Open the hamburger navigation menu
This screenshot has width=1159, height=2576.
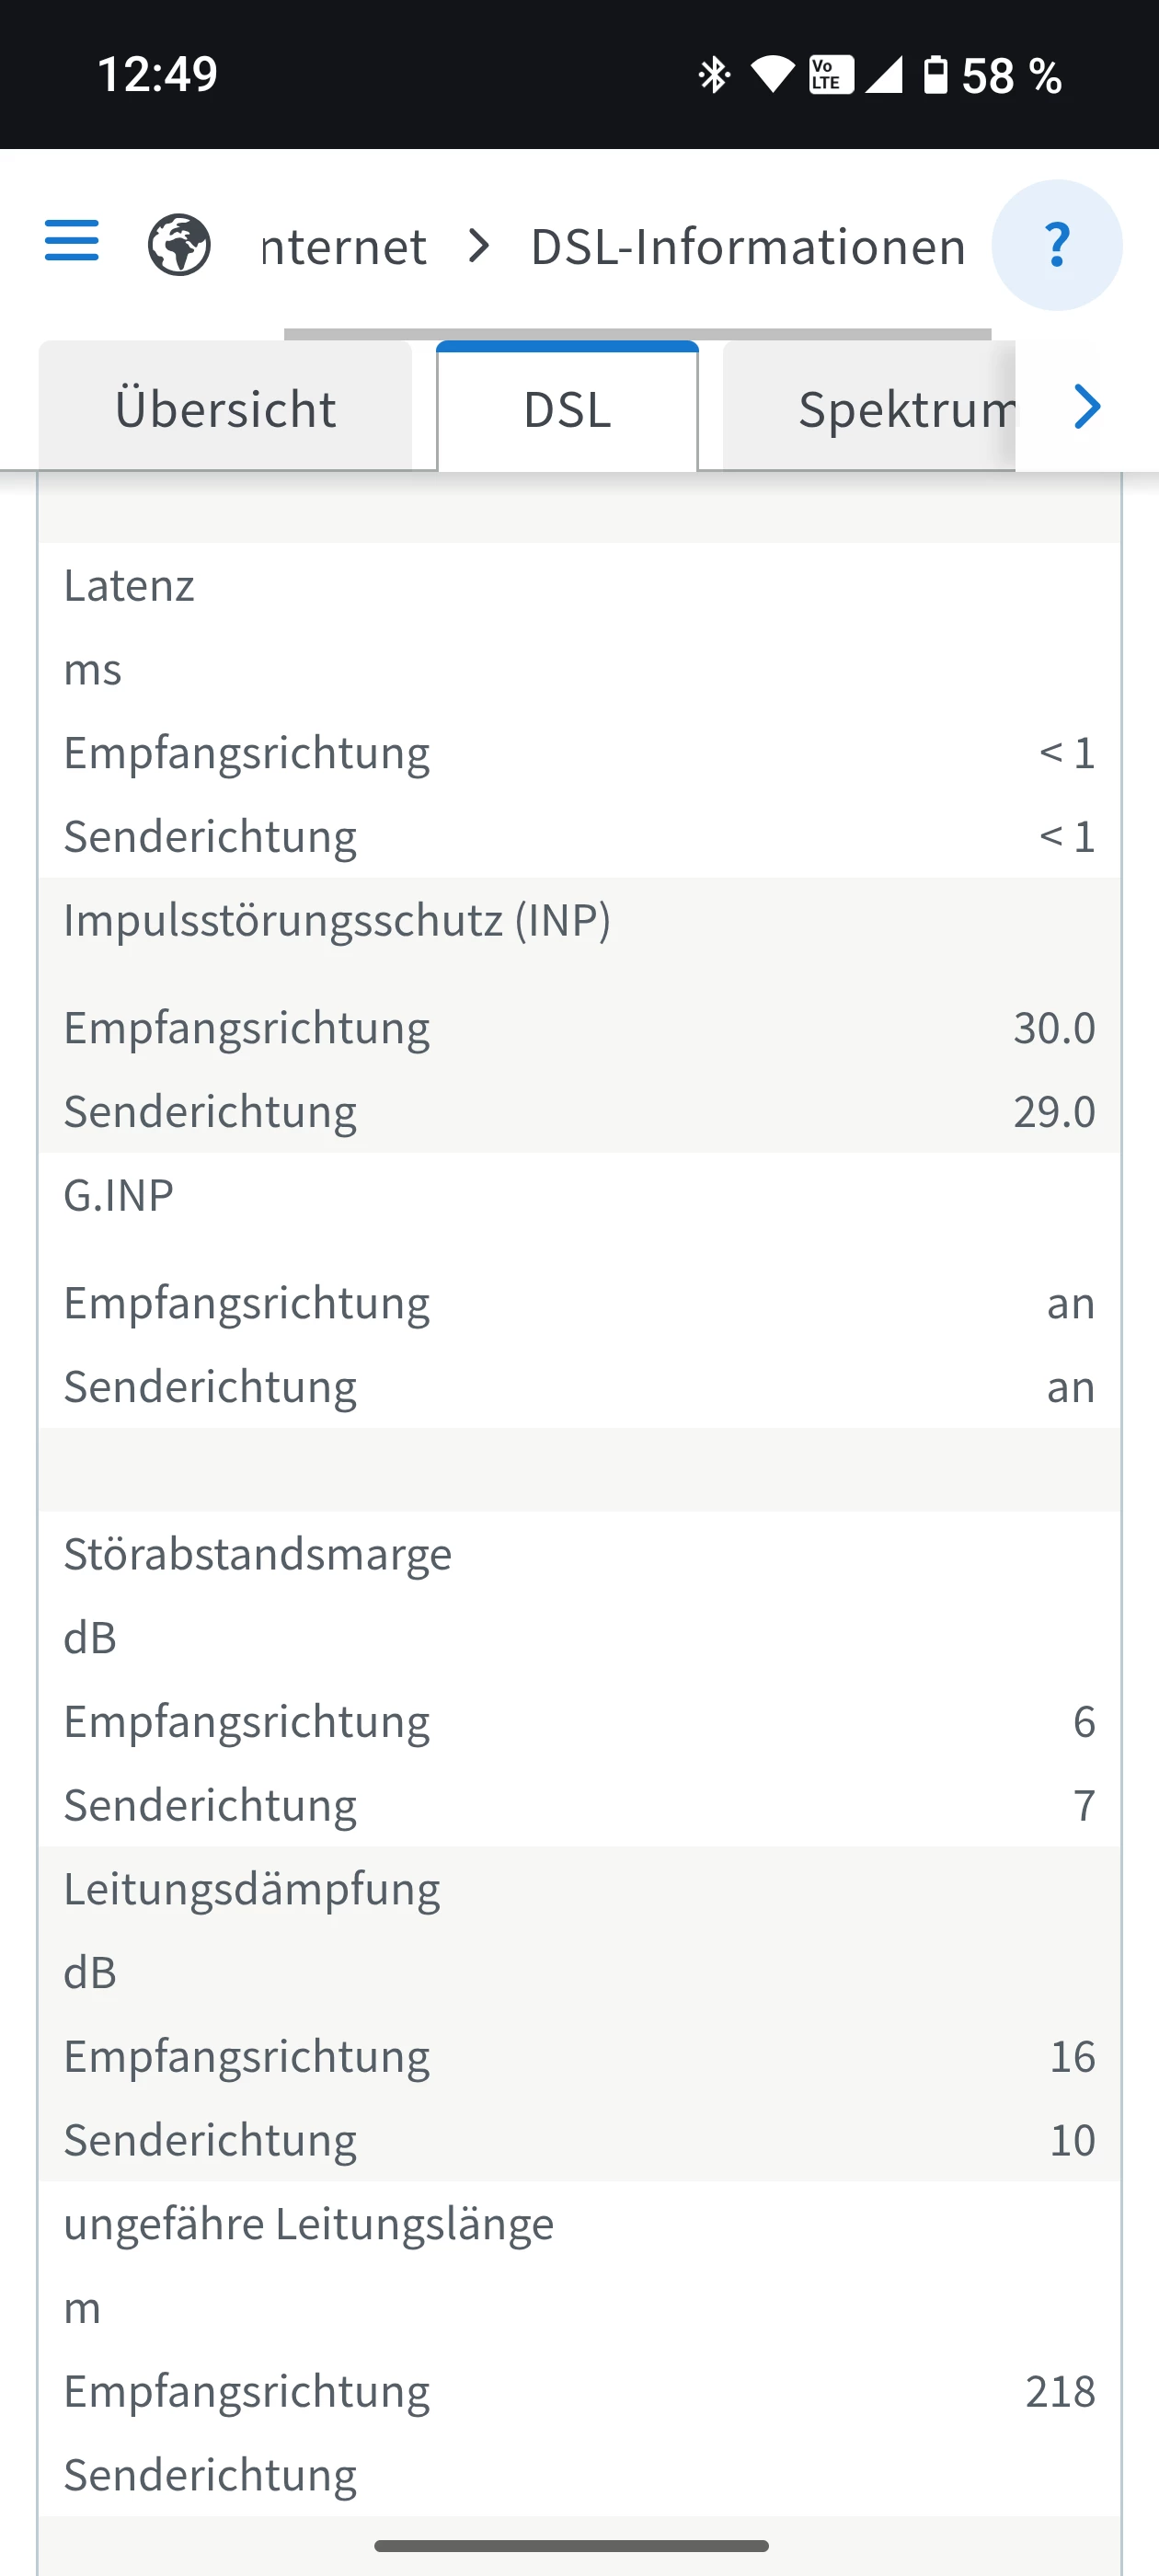point(72,241)
